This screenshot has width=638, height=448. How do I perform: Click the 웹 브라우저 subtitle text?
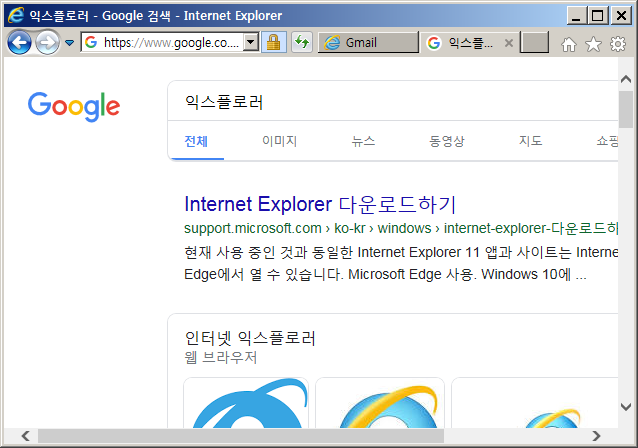coord(221,358)
